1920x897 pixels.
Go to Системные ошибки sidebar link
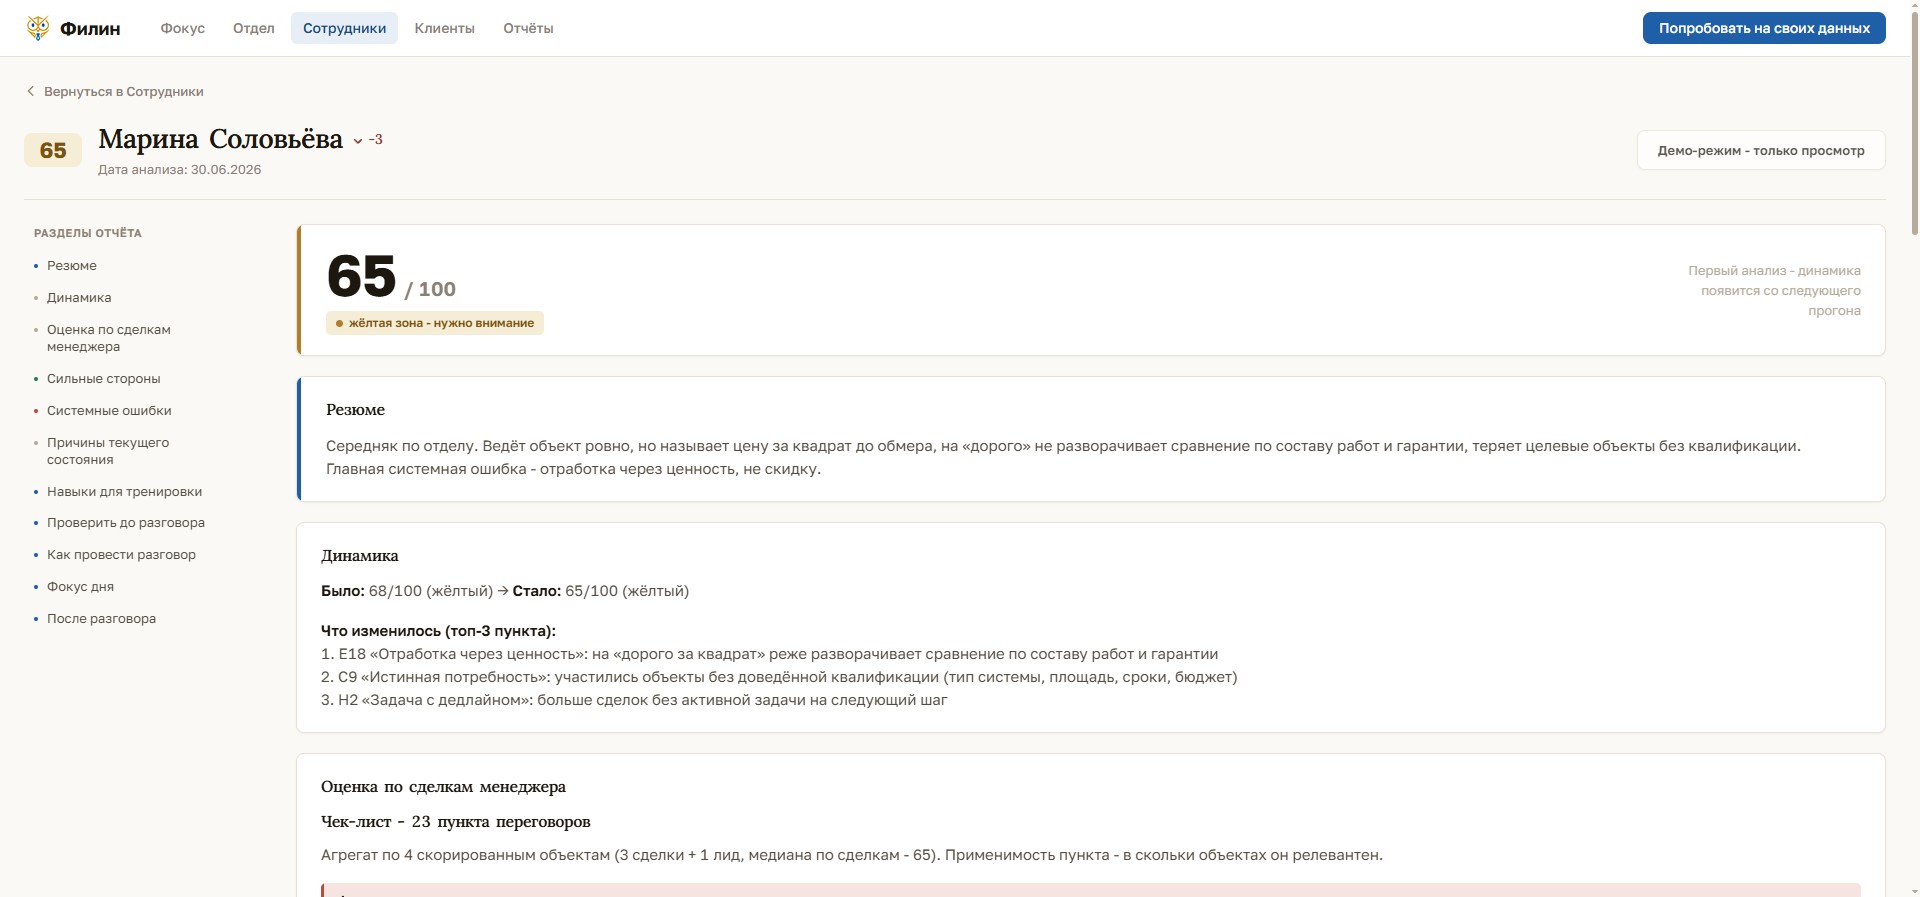click(109, 411)
